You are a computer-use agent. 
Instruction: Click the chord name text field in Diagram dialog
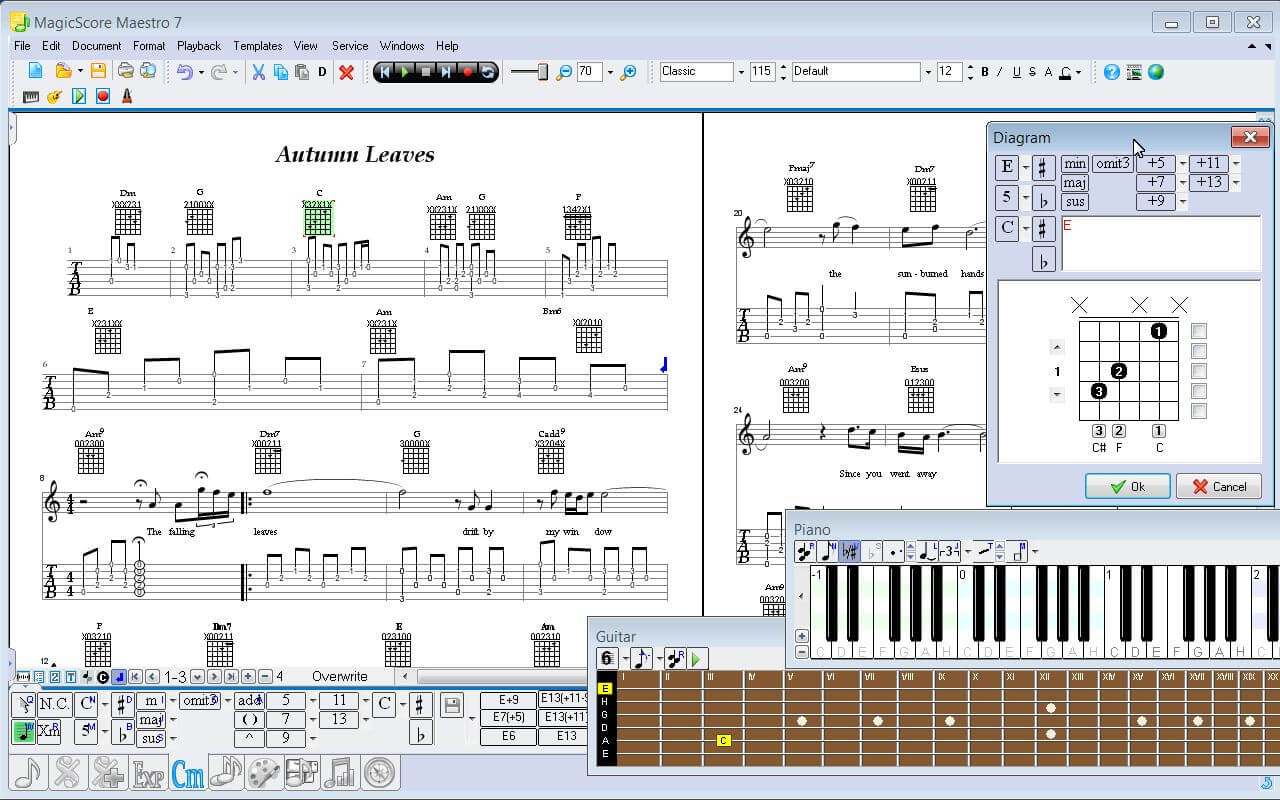1161,244
